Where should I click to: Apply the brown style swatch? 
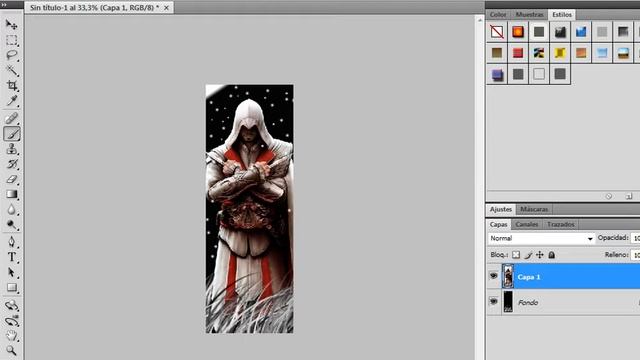pos(497,53)
